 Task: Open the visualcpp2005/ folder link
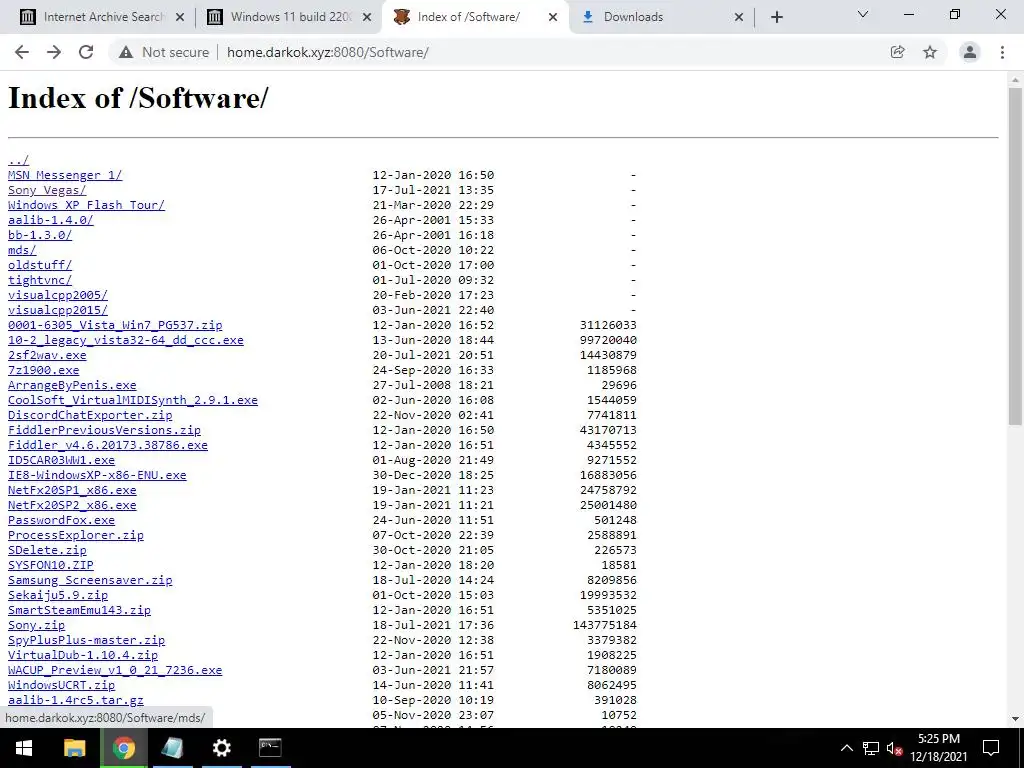(57, 295)
